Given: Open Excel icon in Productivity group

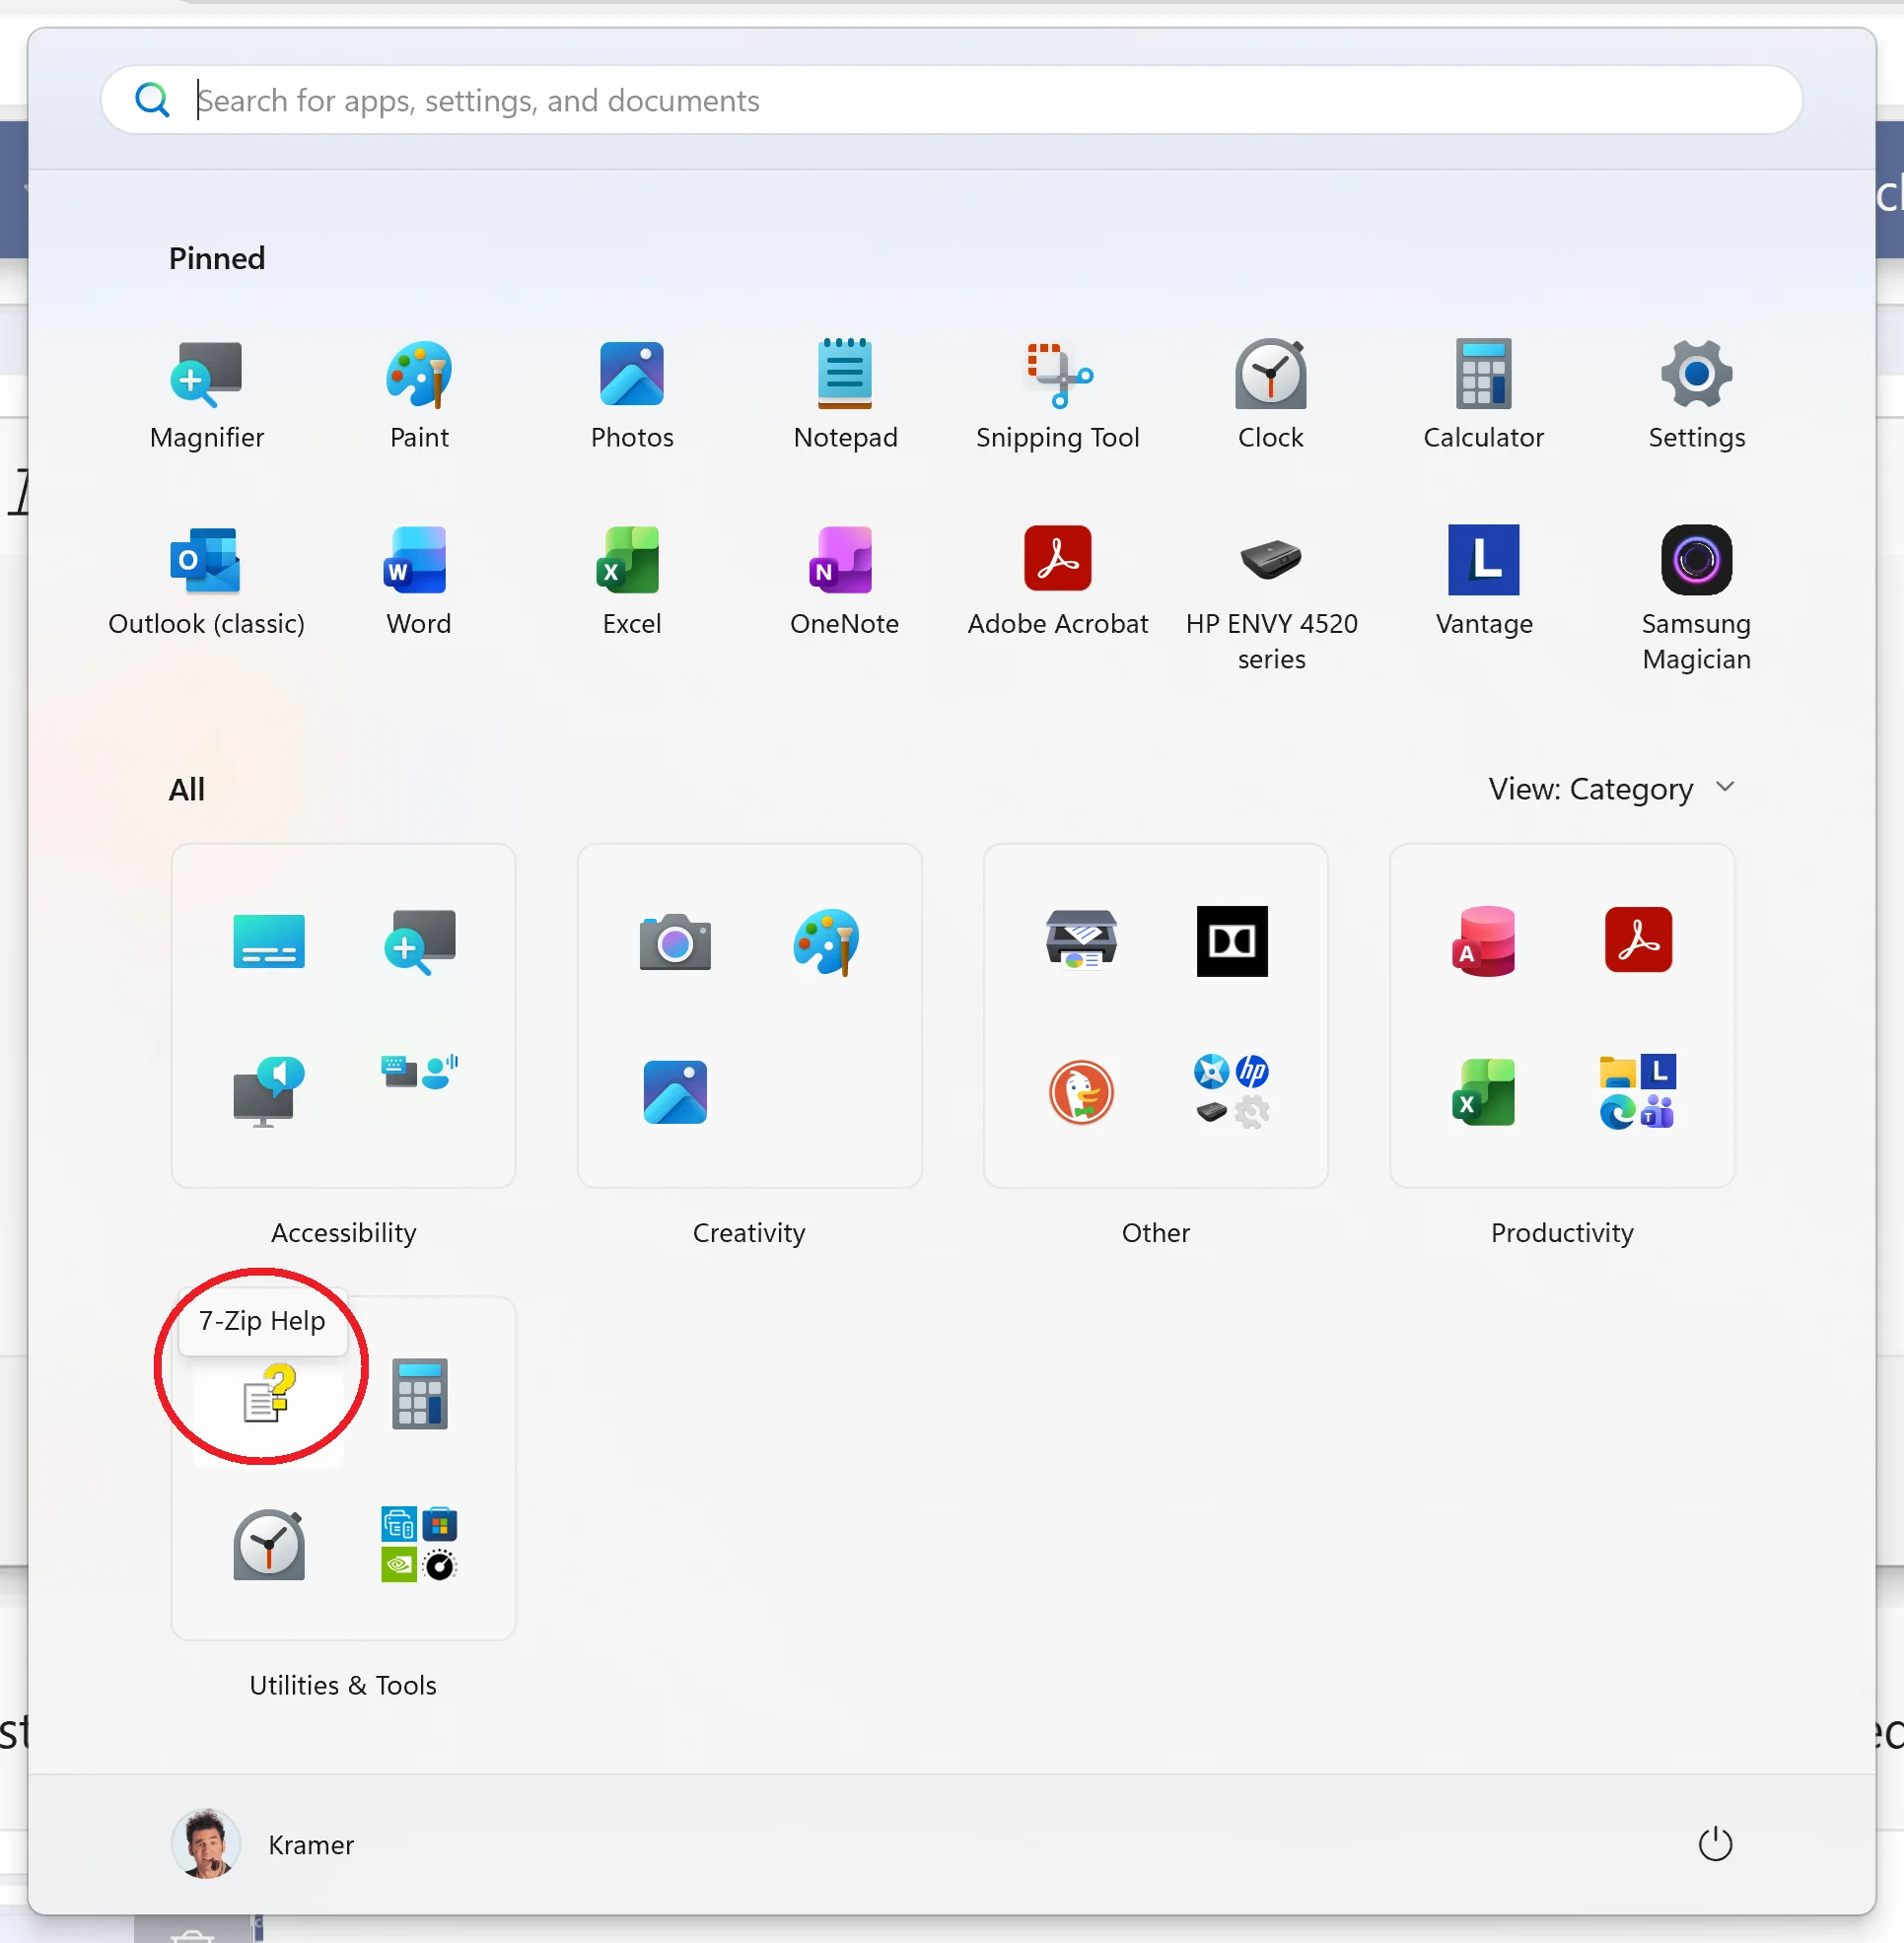Looking at the screenshot, I should [1484, 1092].
